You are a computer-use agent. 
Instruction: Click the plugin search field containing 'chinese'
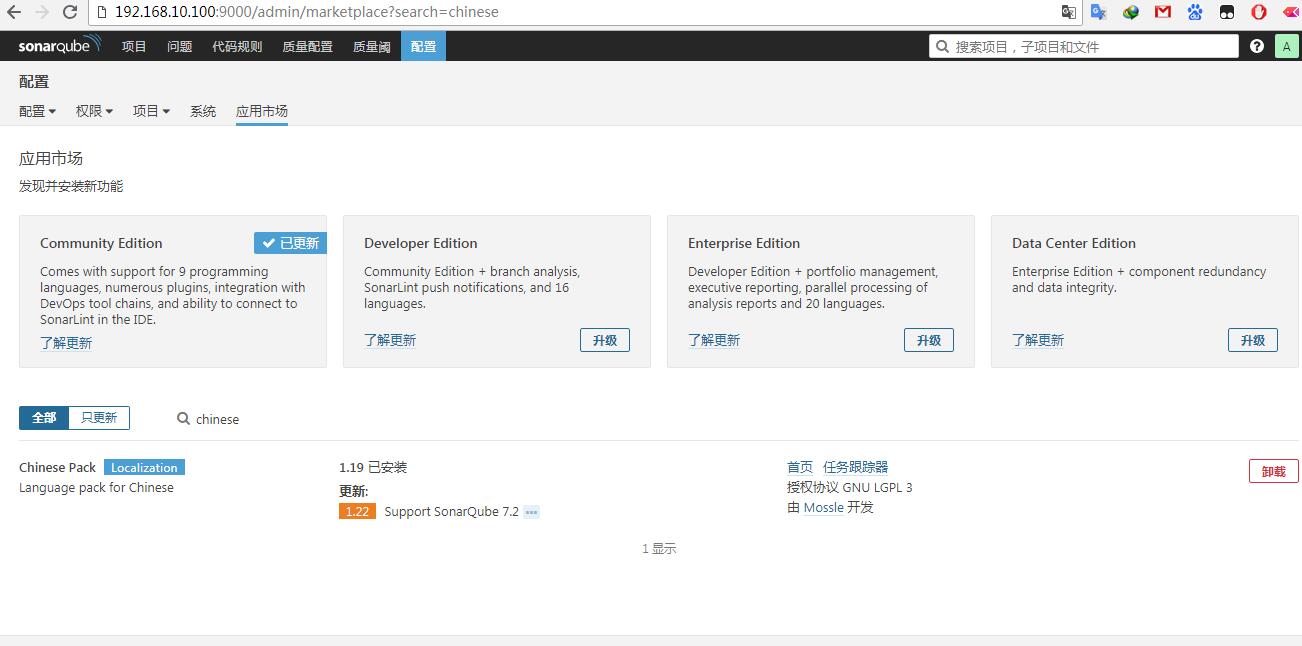260,419
